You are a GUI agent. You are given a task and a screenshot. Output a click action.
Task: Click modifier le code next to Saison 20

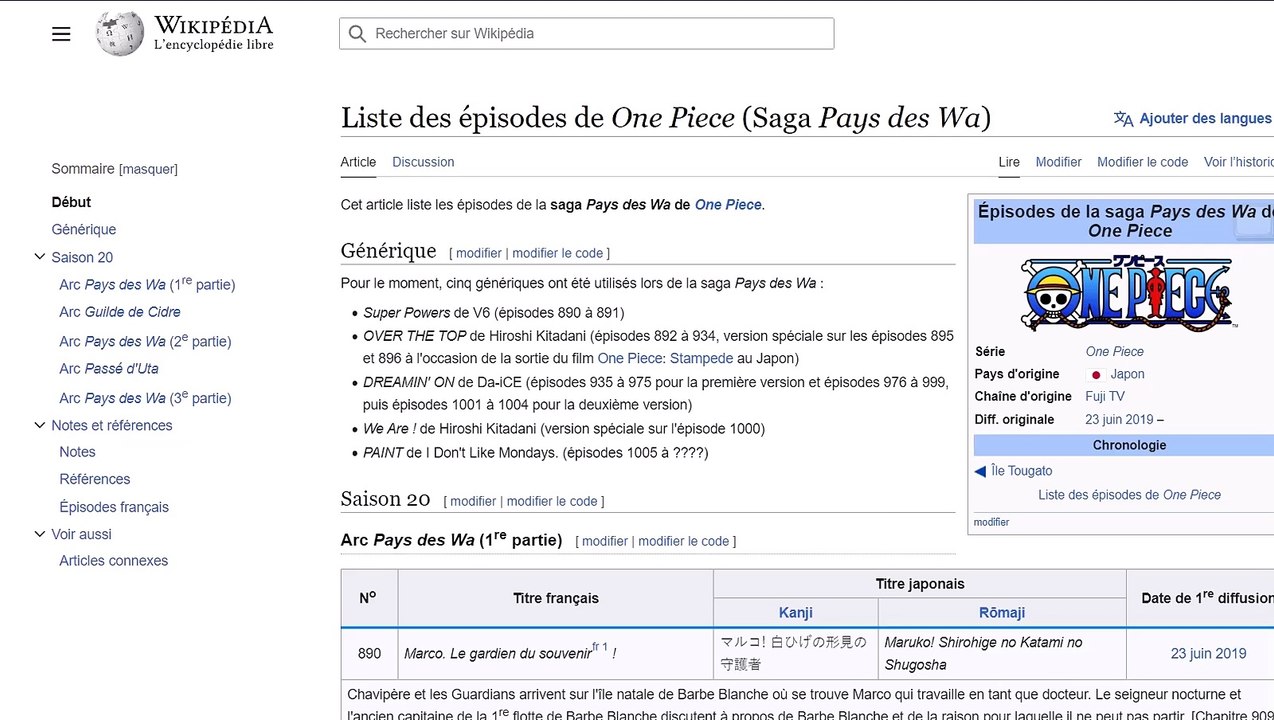553,501
